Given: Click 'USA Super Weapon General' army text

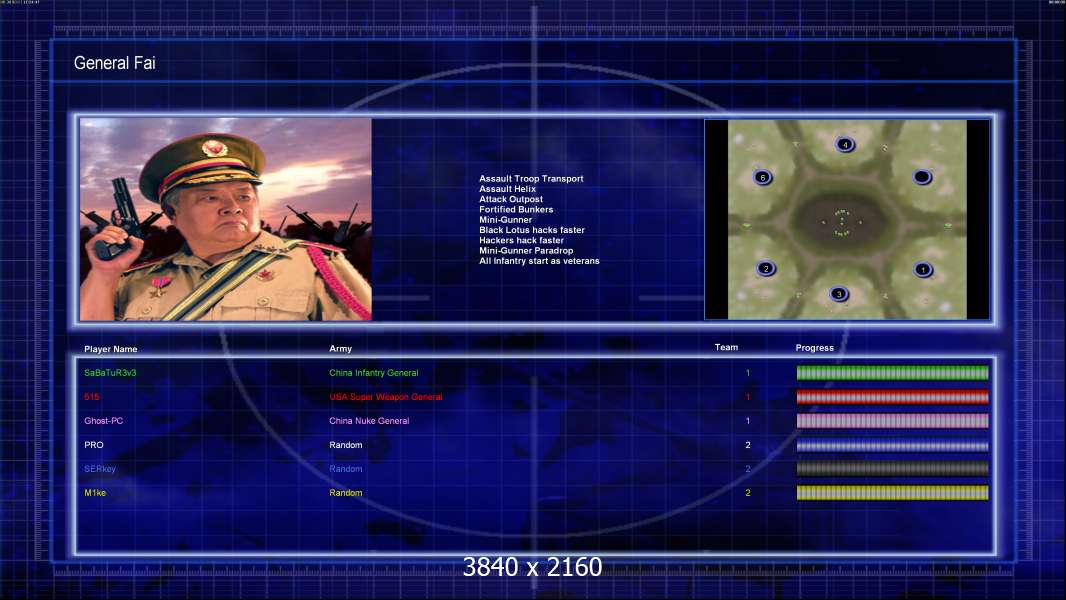Looking at the screenshot, I should pyautogui.click(x=385, y=397).
